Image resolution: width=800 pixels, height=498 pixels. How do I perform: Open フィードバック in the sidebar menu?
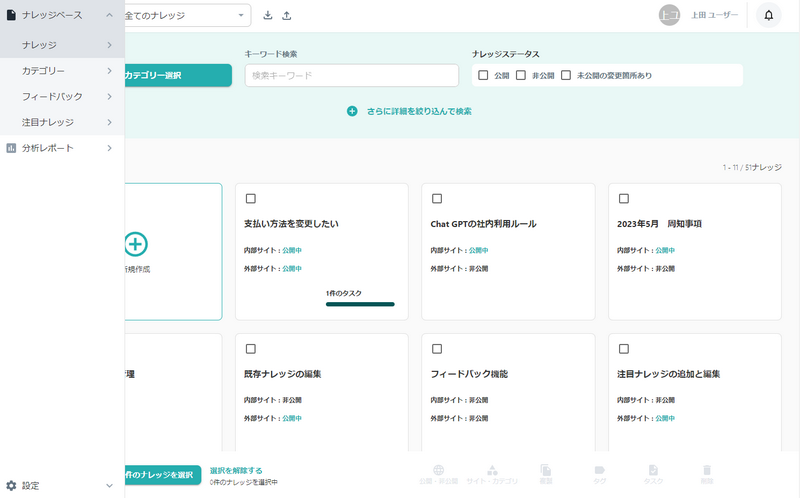coord(62,97)
